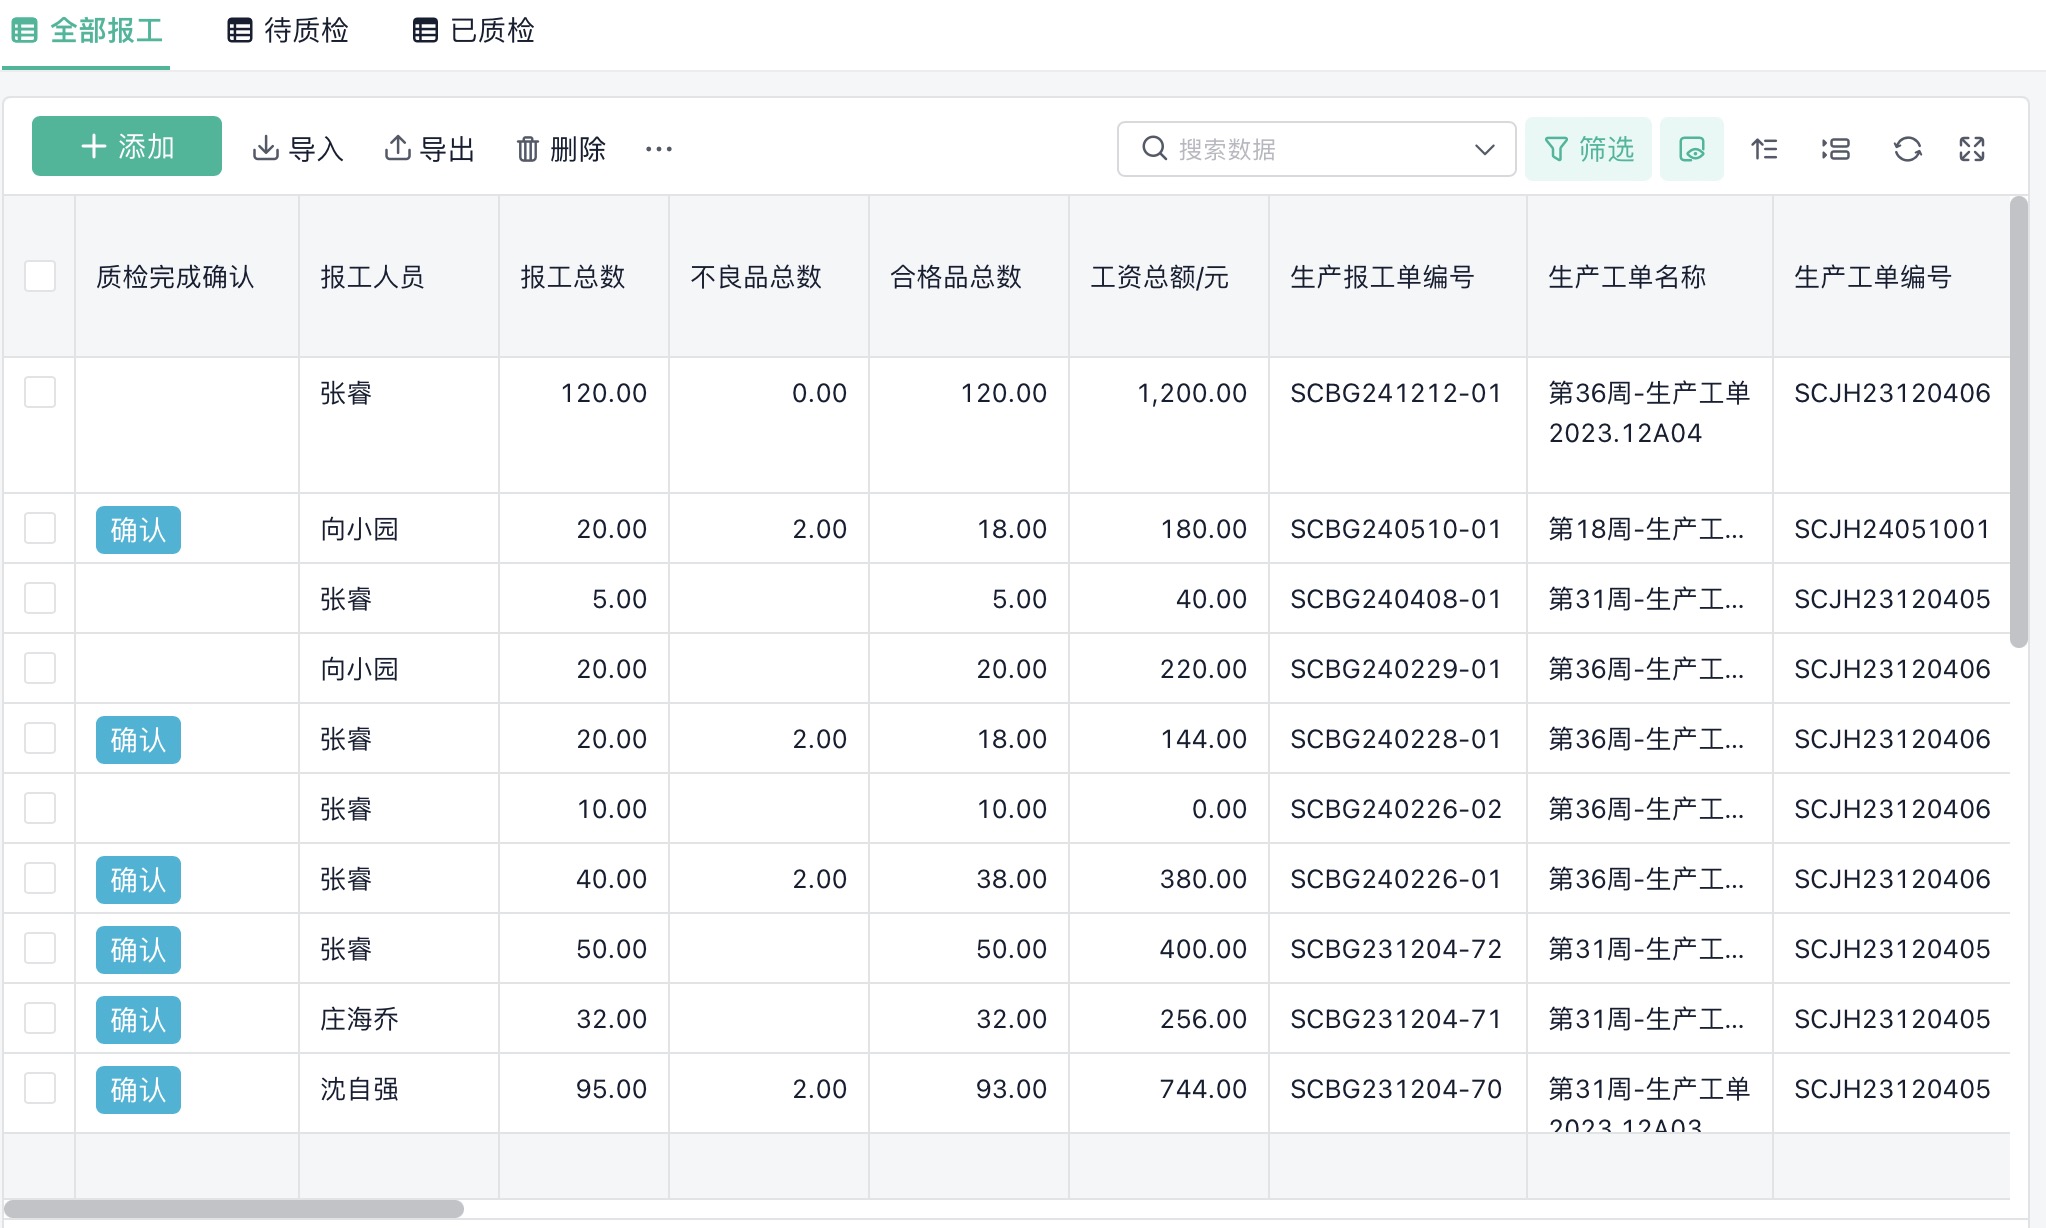Select the row SCBG240510-01 checkbox

click(40, 528)
